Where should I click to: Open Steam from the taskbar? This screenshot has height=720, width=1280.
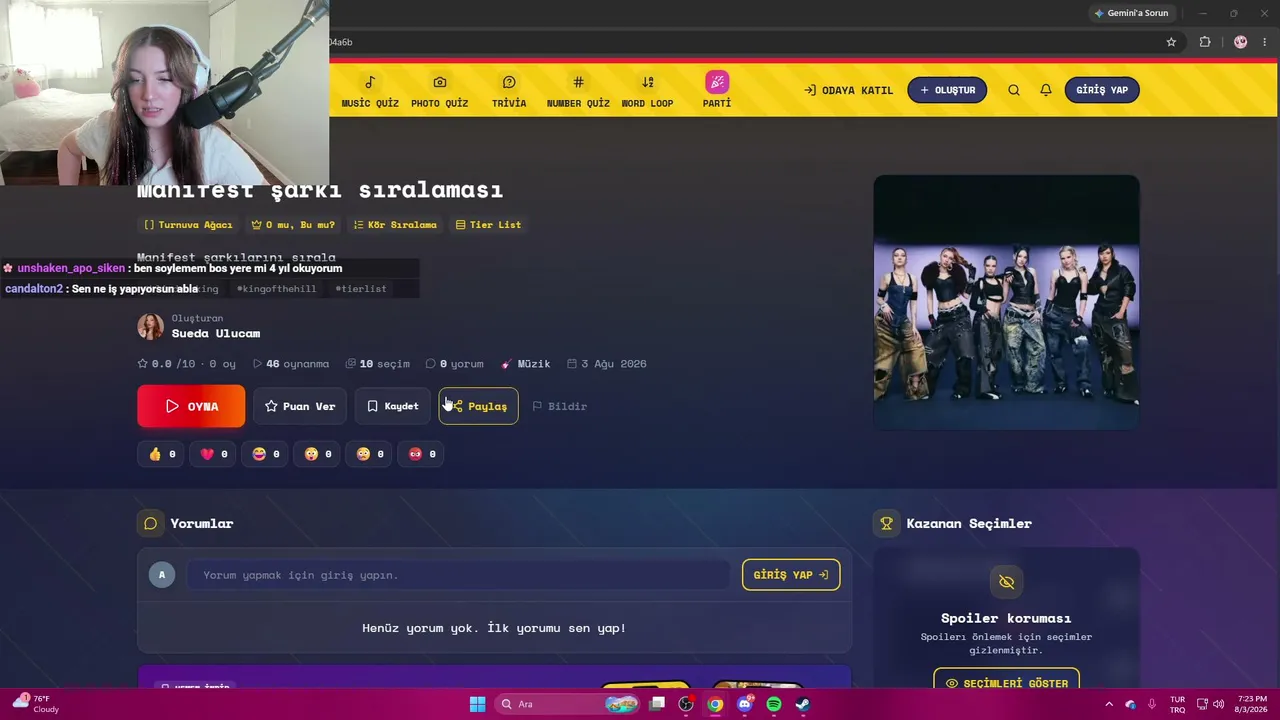(x=803, y=704)
